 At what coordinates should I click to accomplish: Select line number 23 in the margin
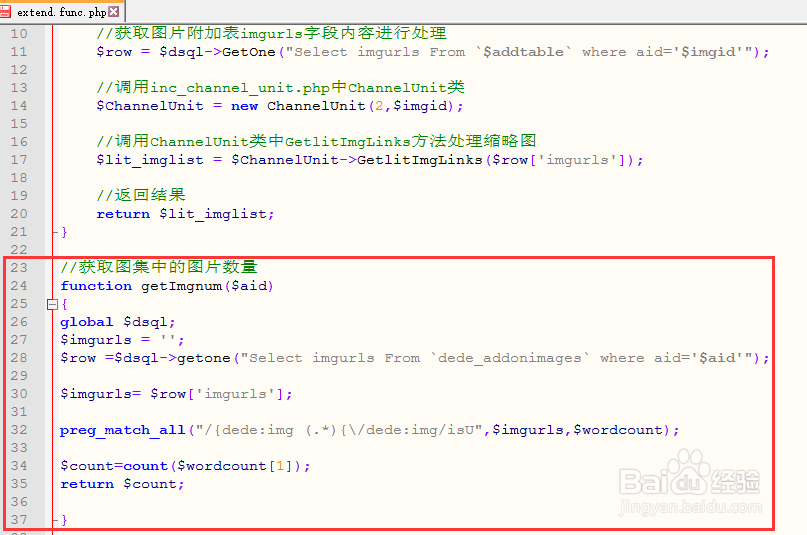click(x=19, y=268)
